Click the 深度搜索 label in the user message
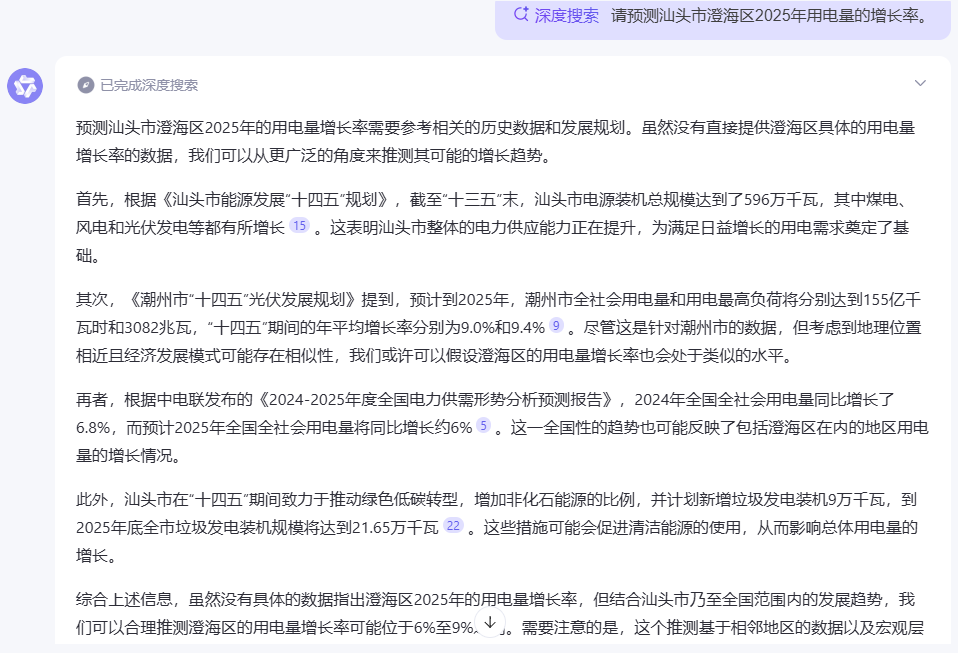Screen dimensions: 958x653 coord(566,15)
